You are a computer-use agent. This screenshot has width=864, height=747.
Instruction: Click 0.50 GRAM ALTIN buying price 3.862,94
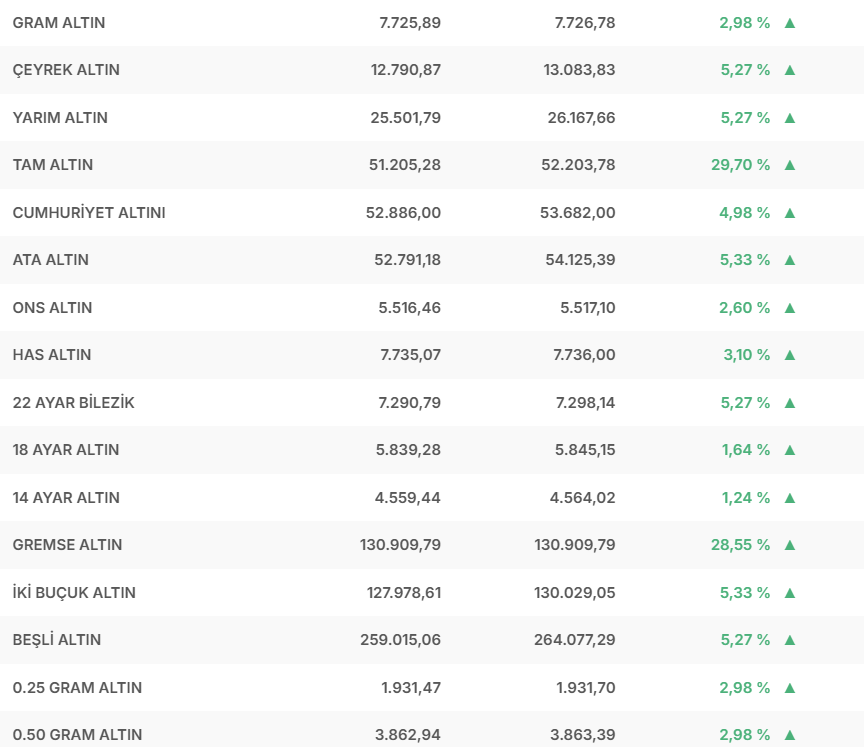click(407, 735)
